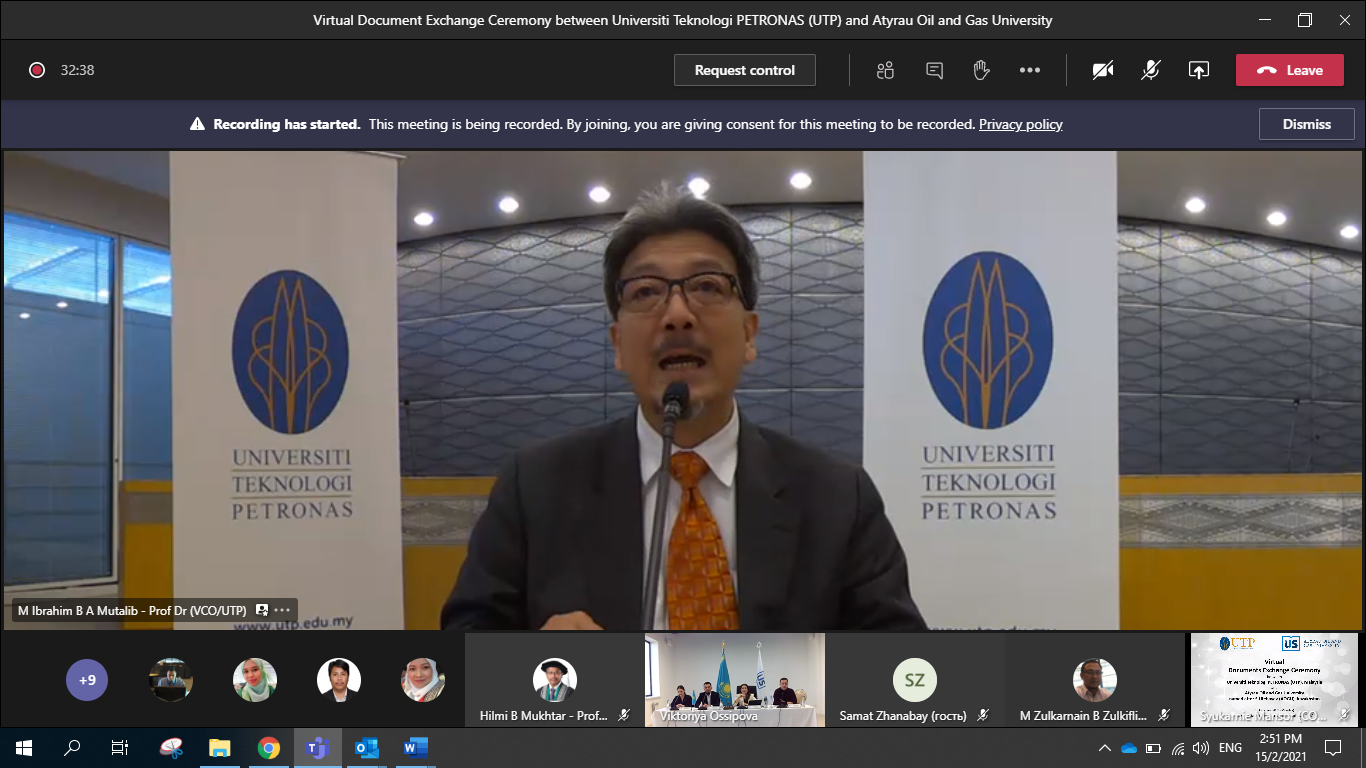Raise your hand in the meeting

coord(981,70)
